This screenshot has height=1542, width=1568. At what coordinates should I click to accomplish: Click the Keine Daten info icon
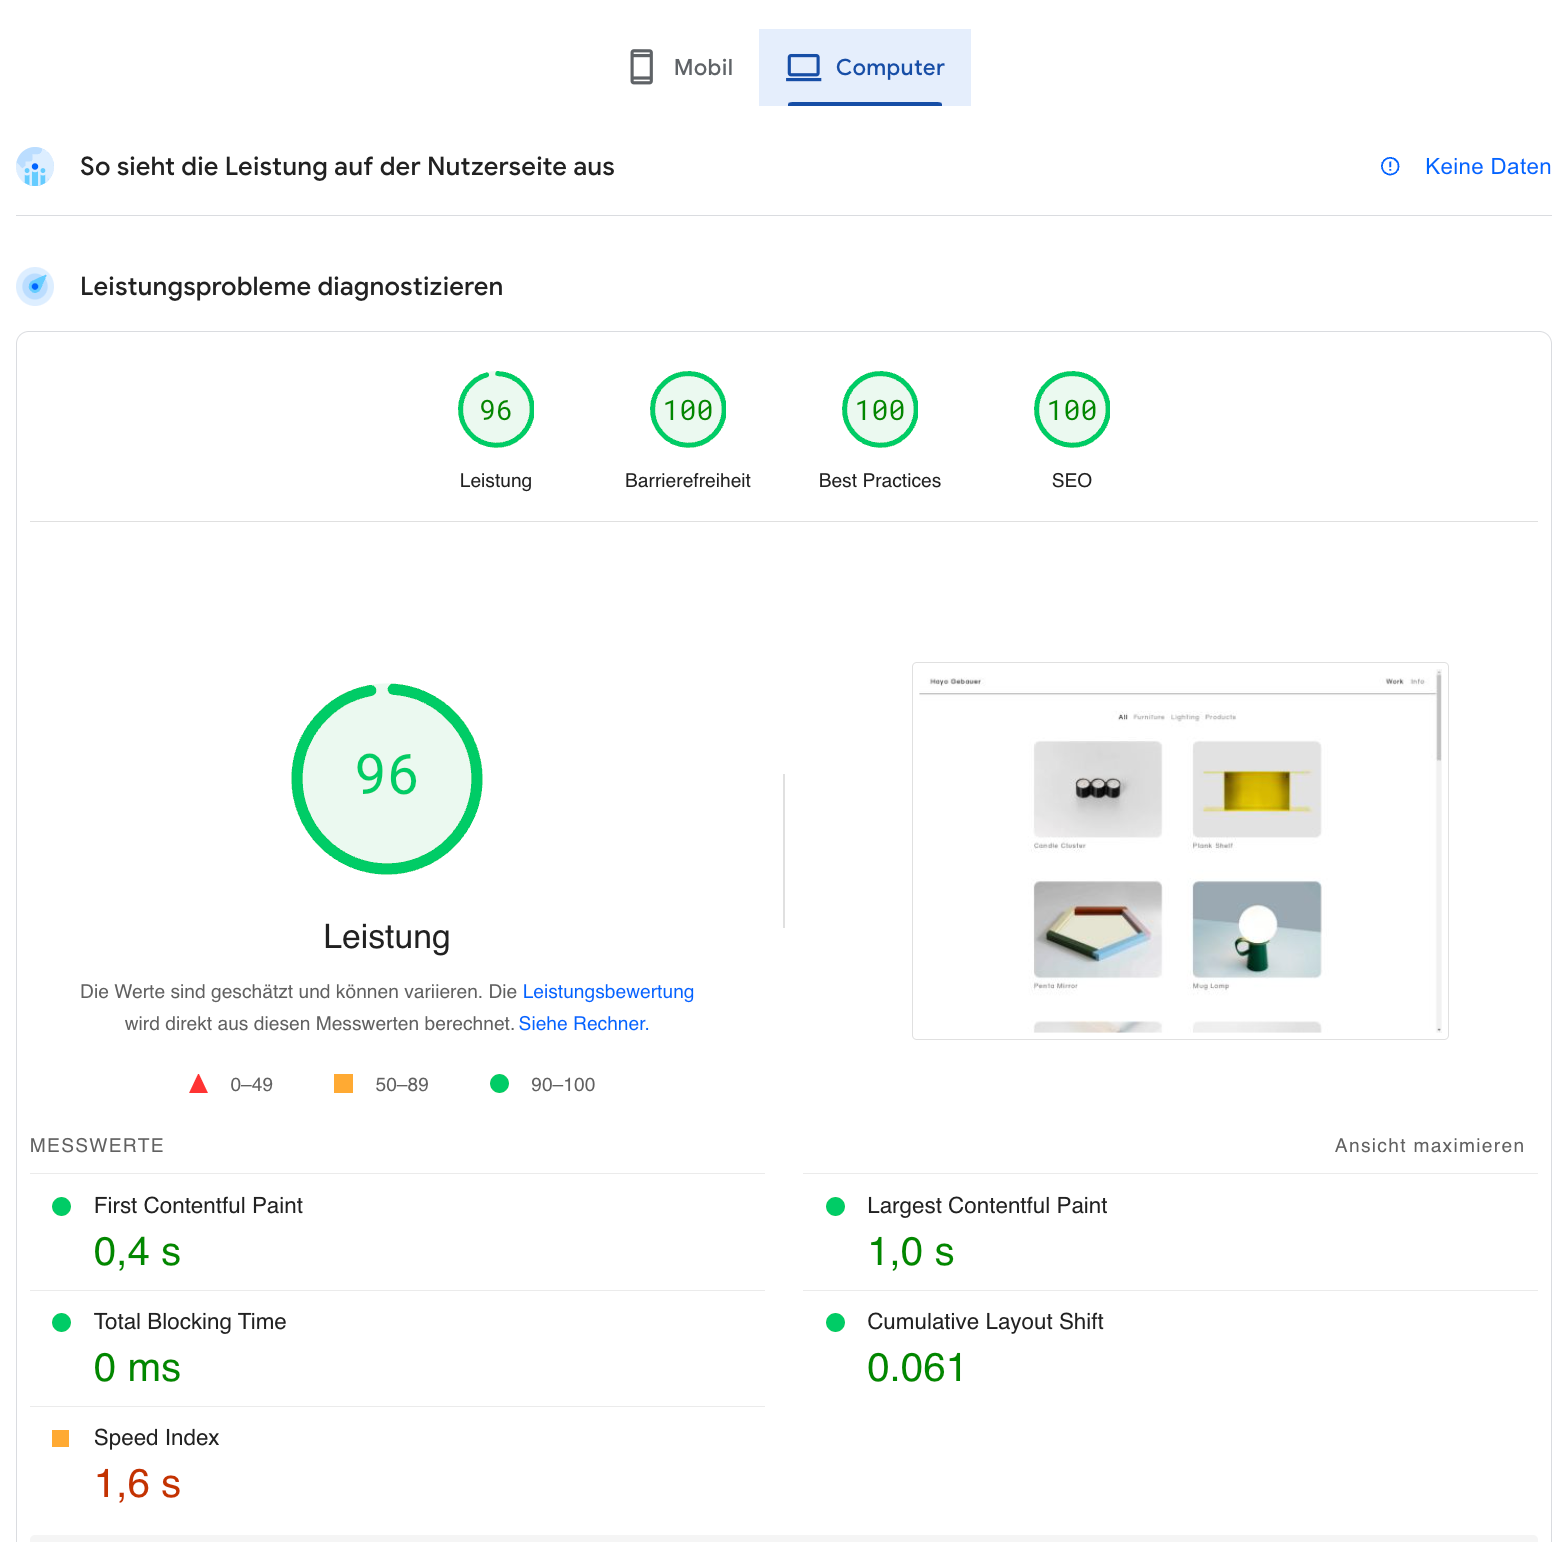pos(1390,166)
